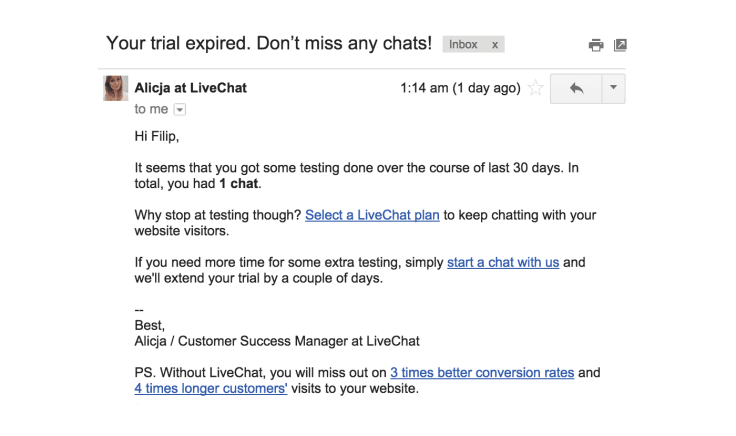Screen dimensions: 736x436
Task: Click the email subject 'Your trial expired'
Action: (269, 43)
